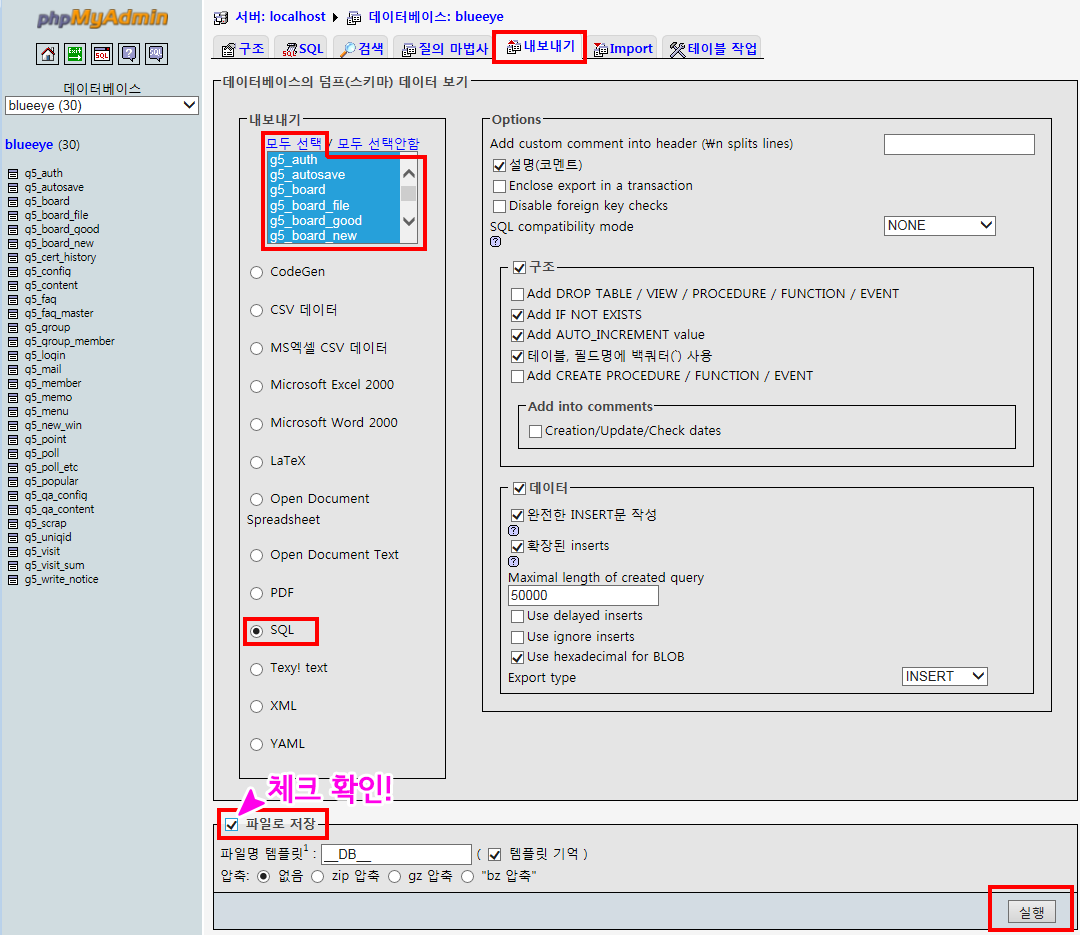The width and height of the screenshot is (1080, 935).
Task: Open the SQL query window icon
Action: [102, 54]
